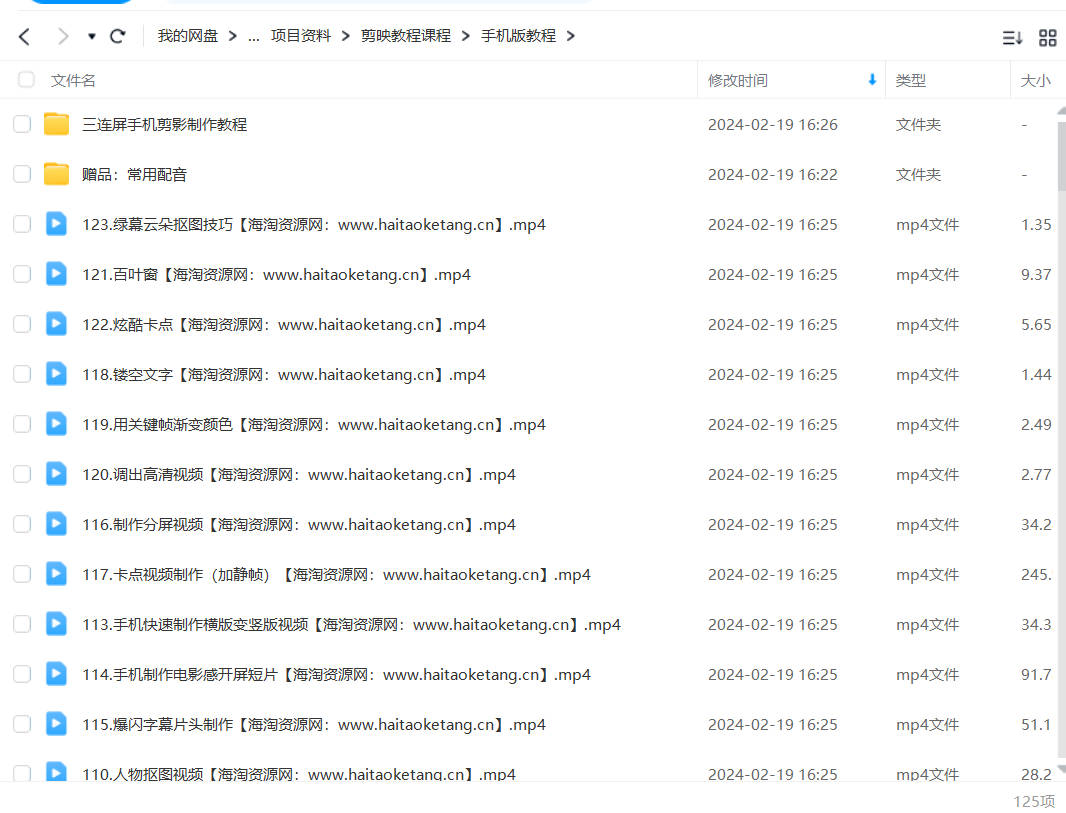
Task: Go back with the left arrow
Action: (24, 36)
